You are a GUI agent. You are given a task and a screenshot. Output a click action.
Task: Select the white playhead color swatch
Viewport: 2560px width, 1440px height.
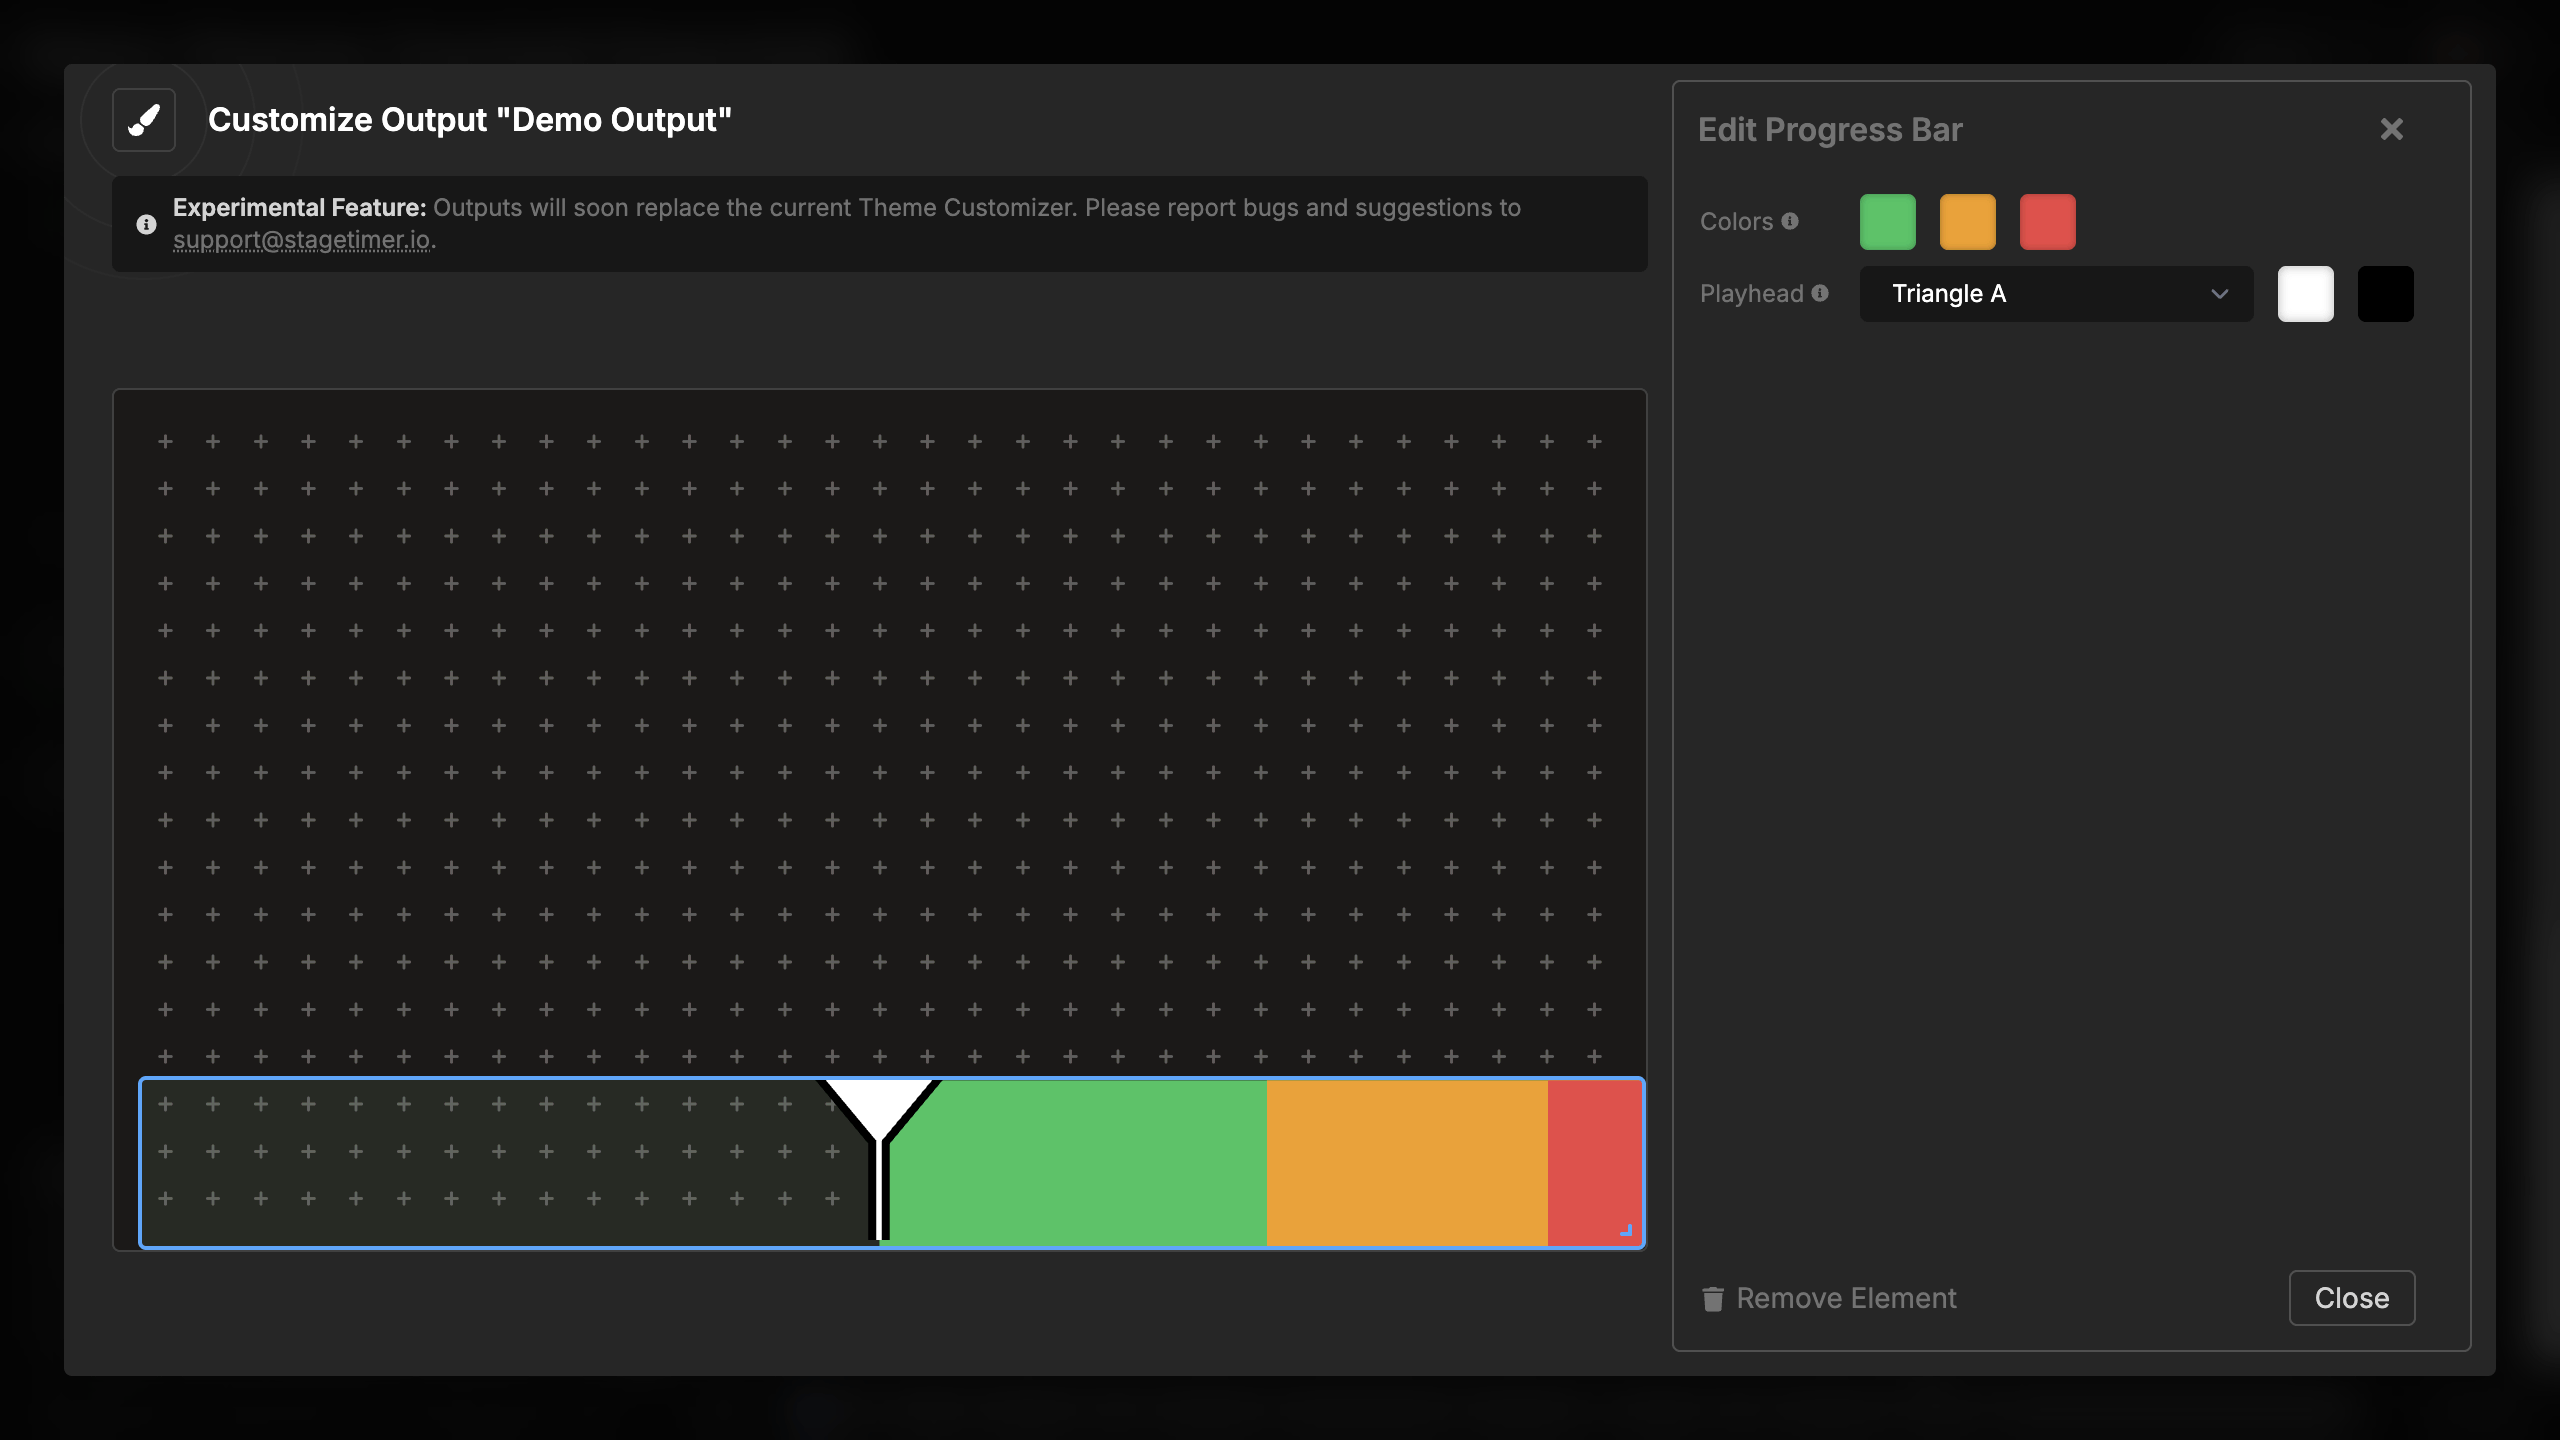2305,293
